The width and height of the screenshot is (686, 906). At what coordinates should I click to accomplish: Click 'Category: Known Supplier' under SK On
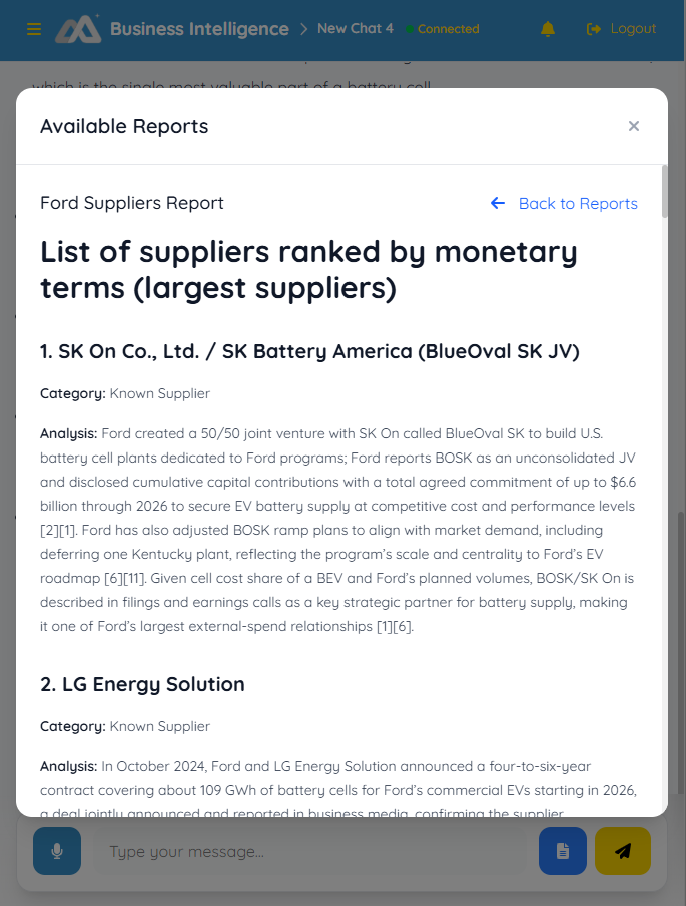(125, 393)
